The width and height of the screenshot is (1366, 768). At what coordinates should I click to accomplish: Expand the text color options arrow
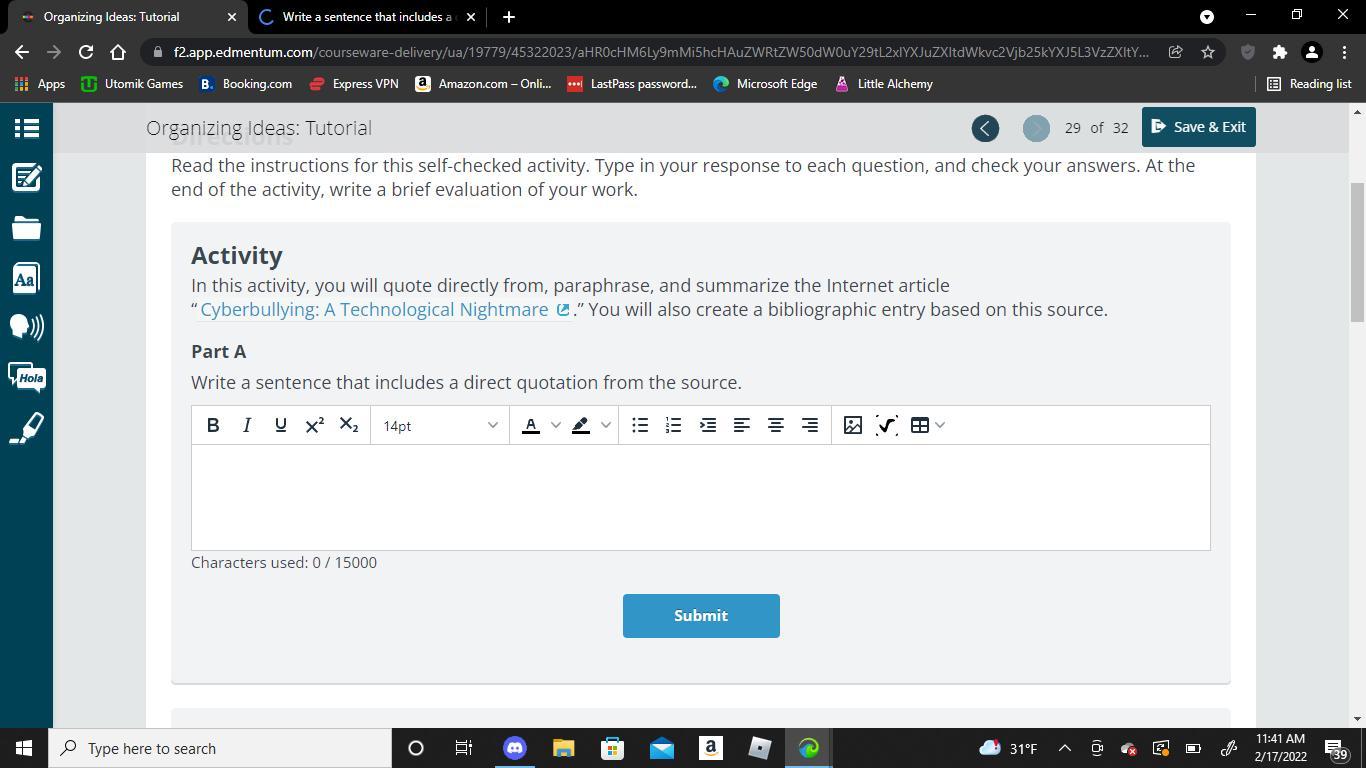(556, 425)
